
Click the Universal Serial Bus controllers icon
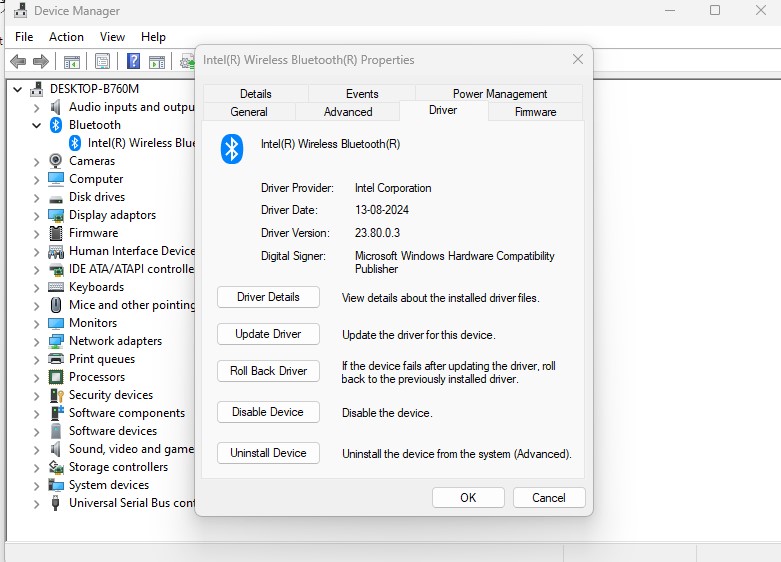pos(57,503)
